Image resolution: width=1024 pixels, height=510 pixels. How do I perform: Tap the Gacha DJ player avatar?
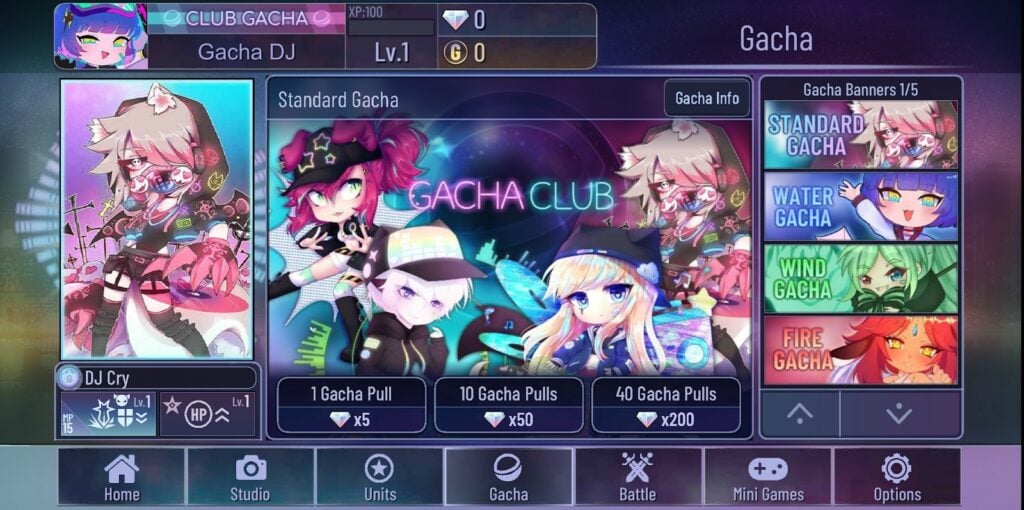tap(101, 37)
